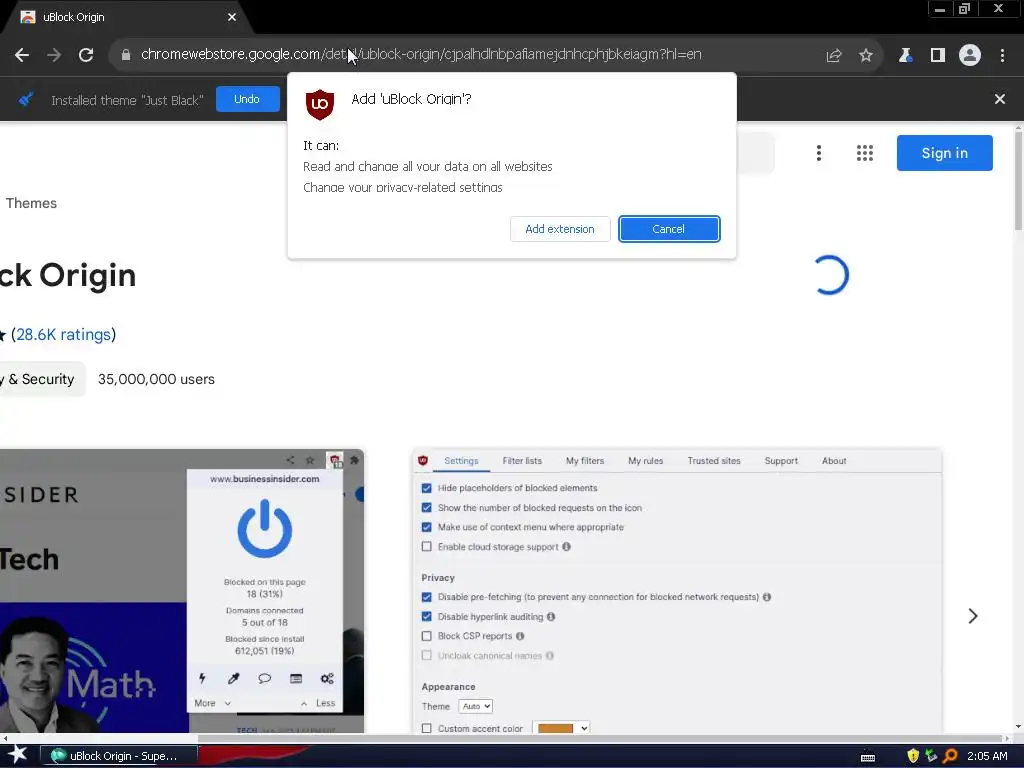Click the 2:05 AM clock
The image size is (1024, 768).
(987, 756)
